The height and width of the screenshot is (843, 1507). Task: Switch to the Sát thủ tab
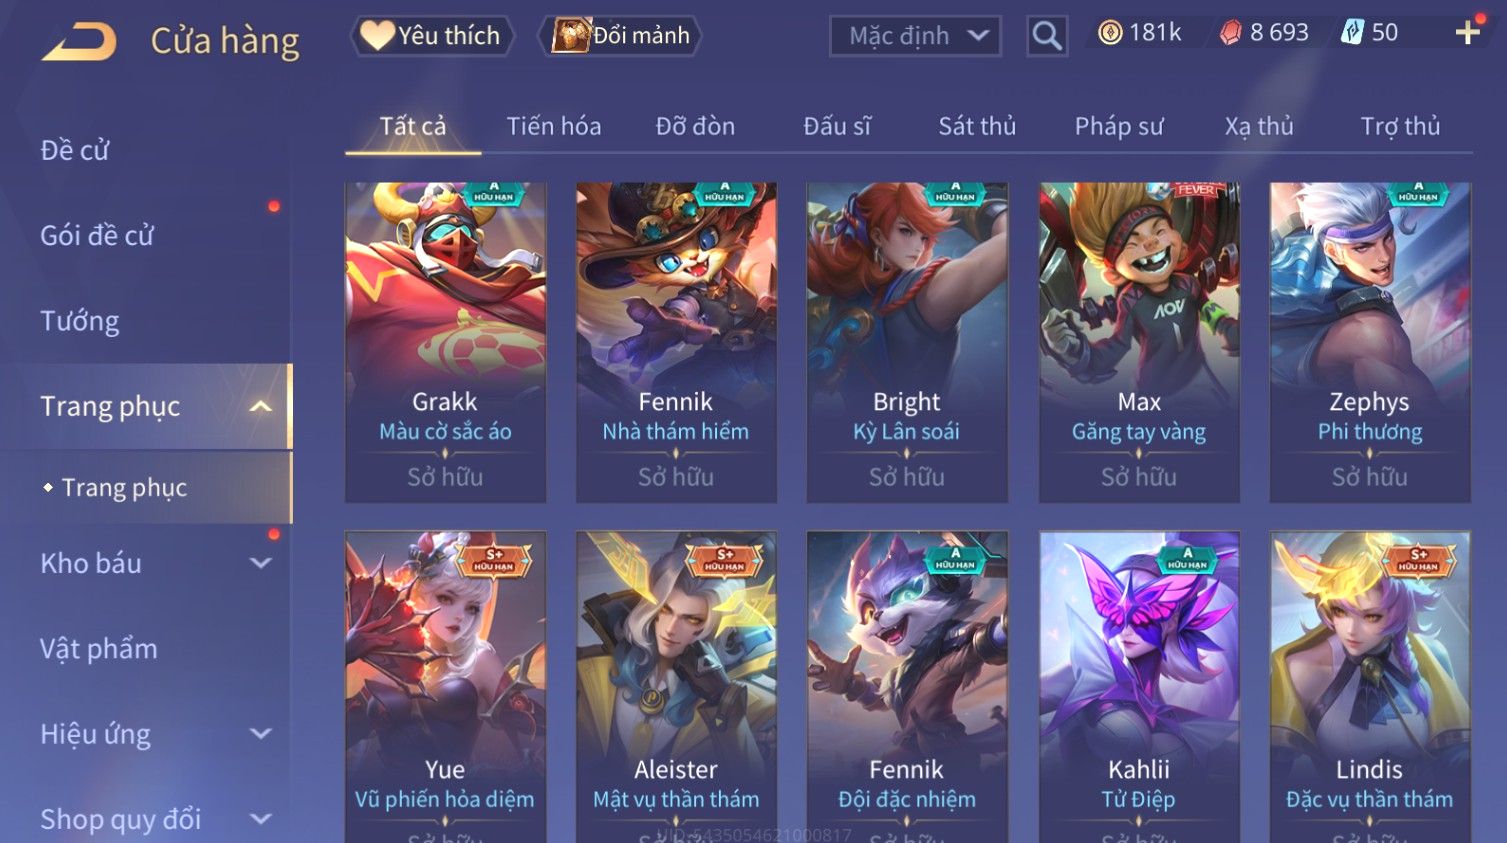977,126
